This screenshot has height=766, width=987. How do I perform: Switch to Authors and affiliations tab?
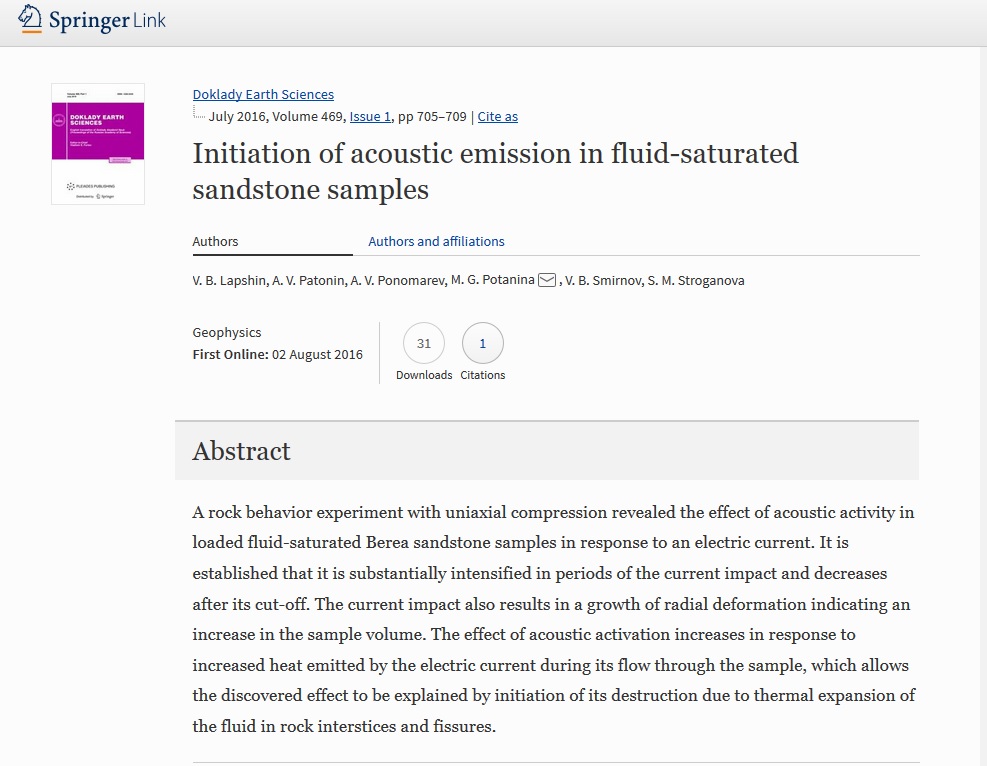coord(436,242)
